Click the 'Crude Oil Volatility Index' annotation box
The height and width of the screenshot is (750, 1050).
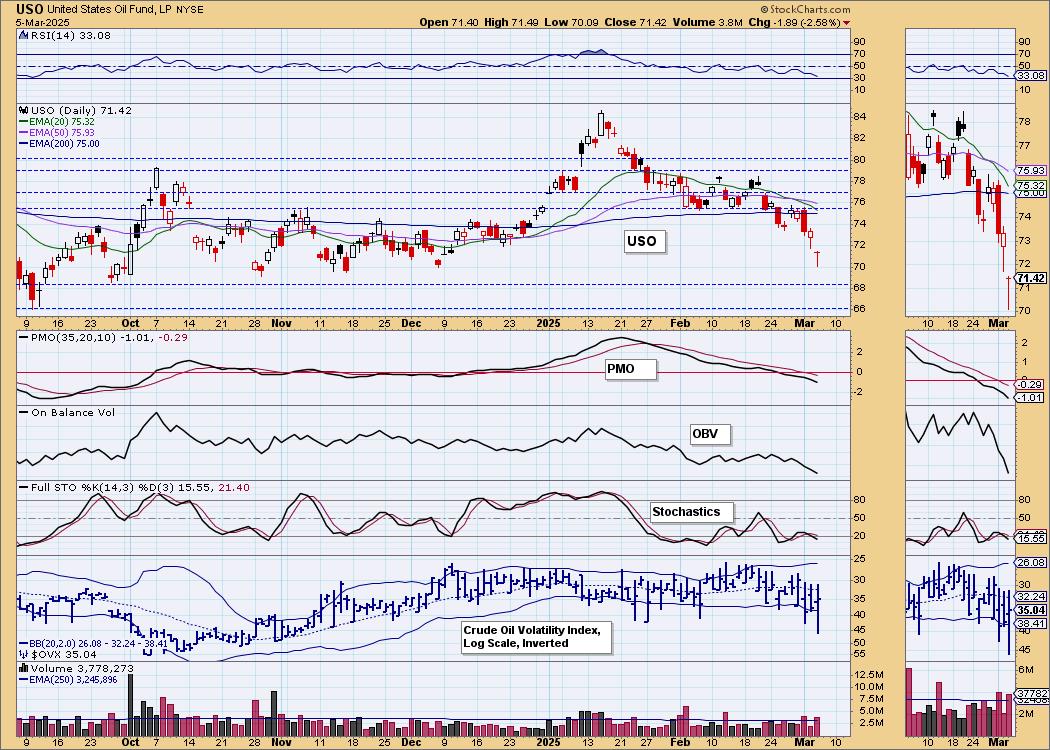pos(536,637)
